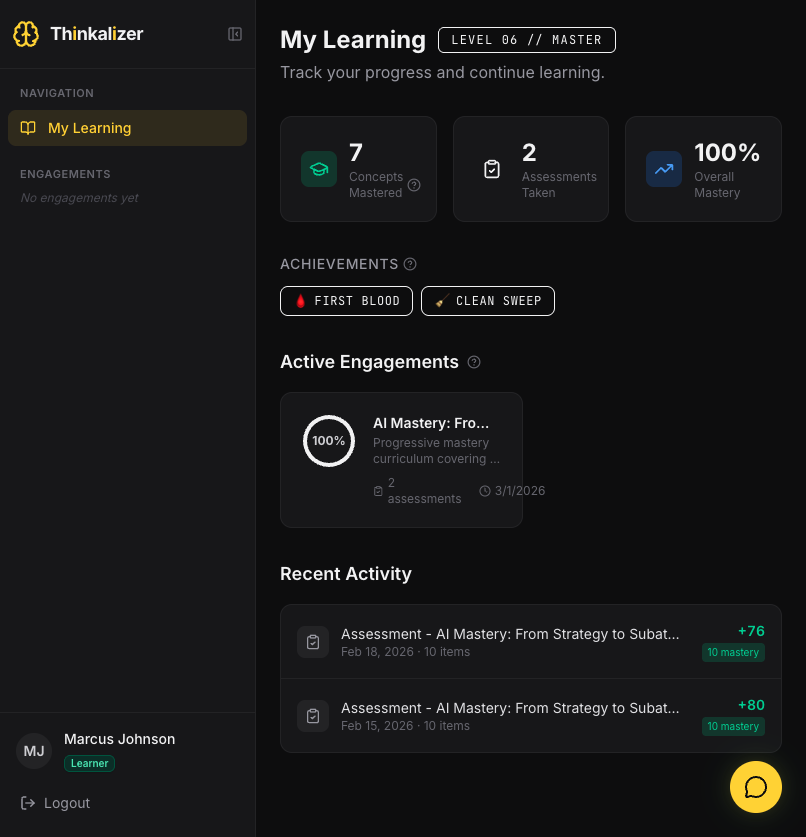
Task: Click Logout at the bottom of the sidebar
Action: tap(67, 803)
